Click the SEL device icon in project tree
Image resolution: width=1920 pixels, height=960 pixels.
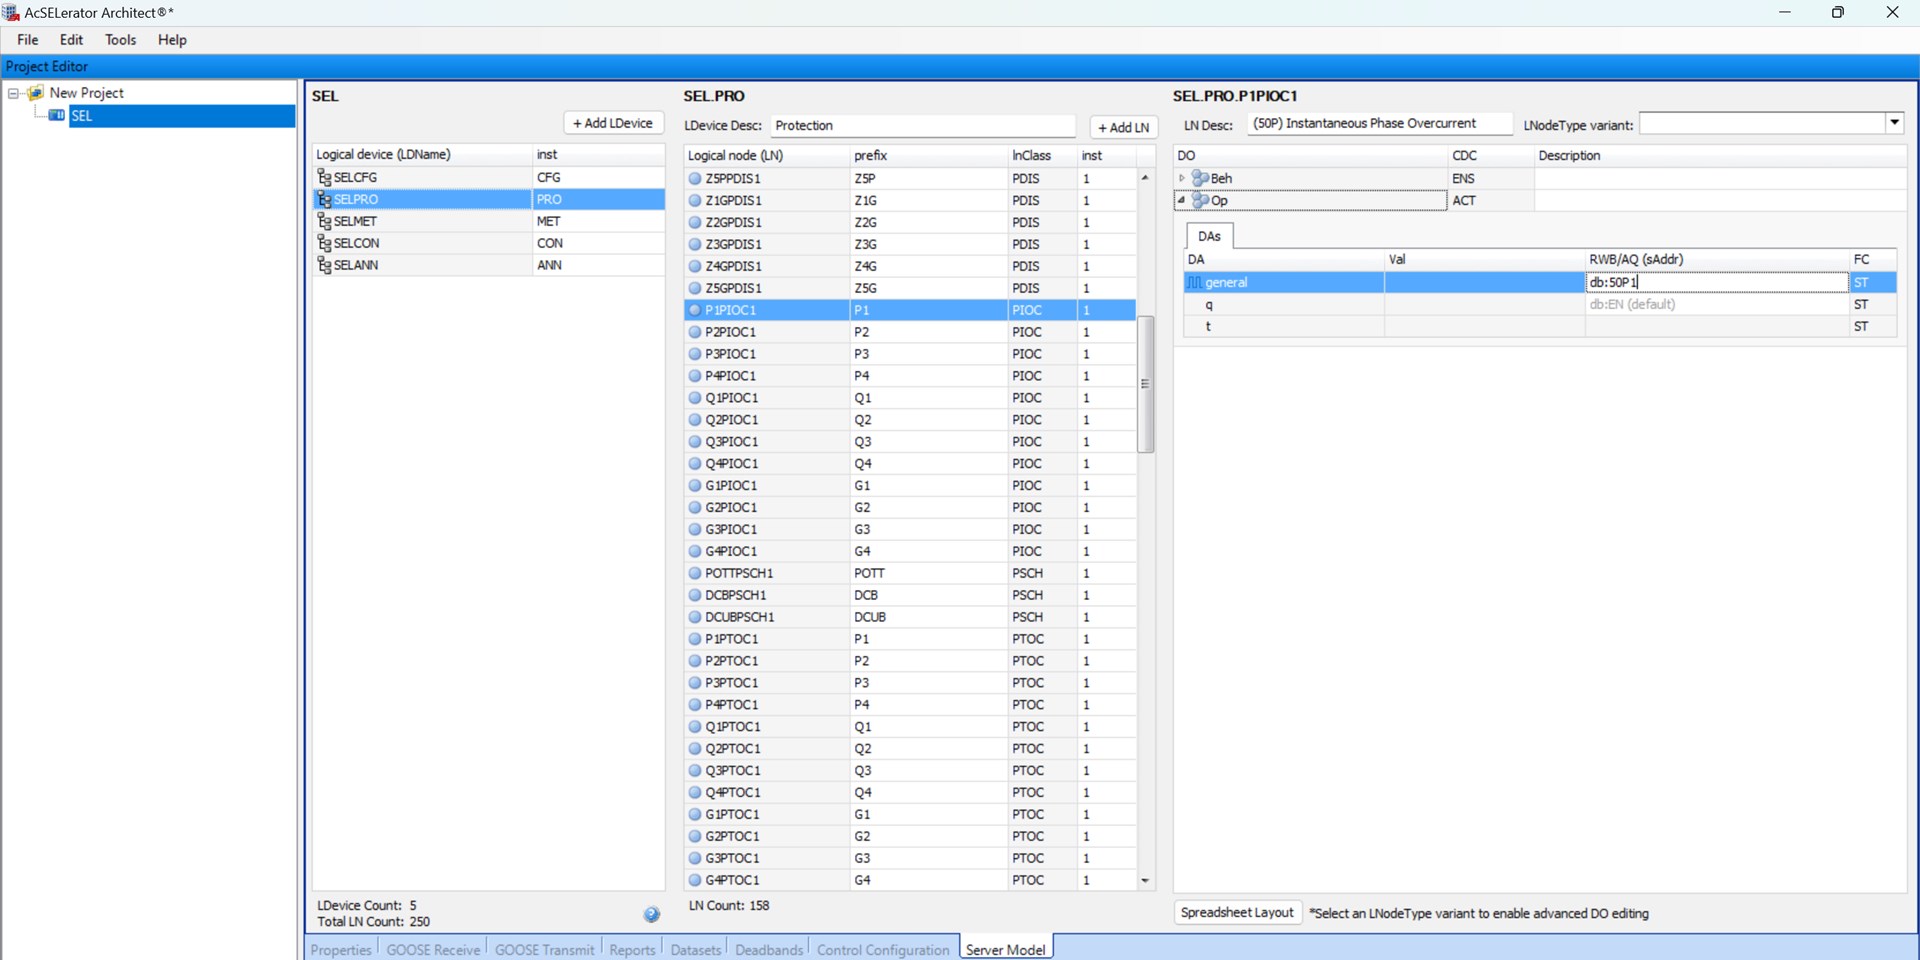(57, 116)
